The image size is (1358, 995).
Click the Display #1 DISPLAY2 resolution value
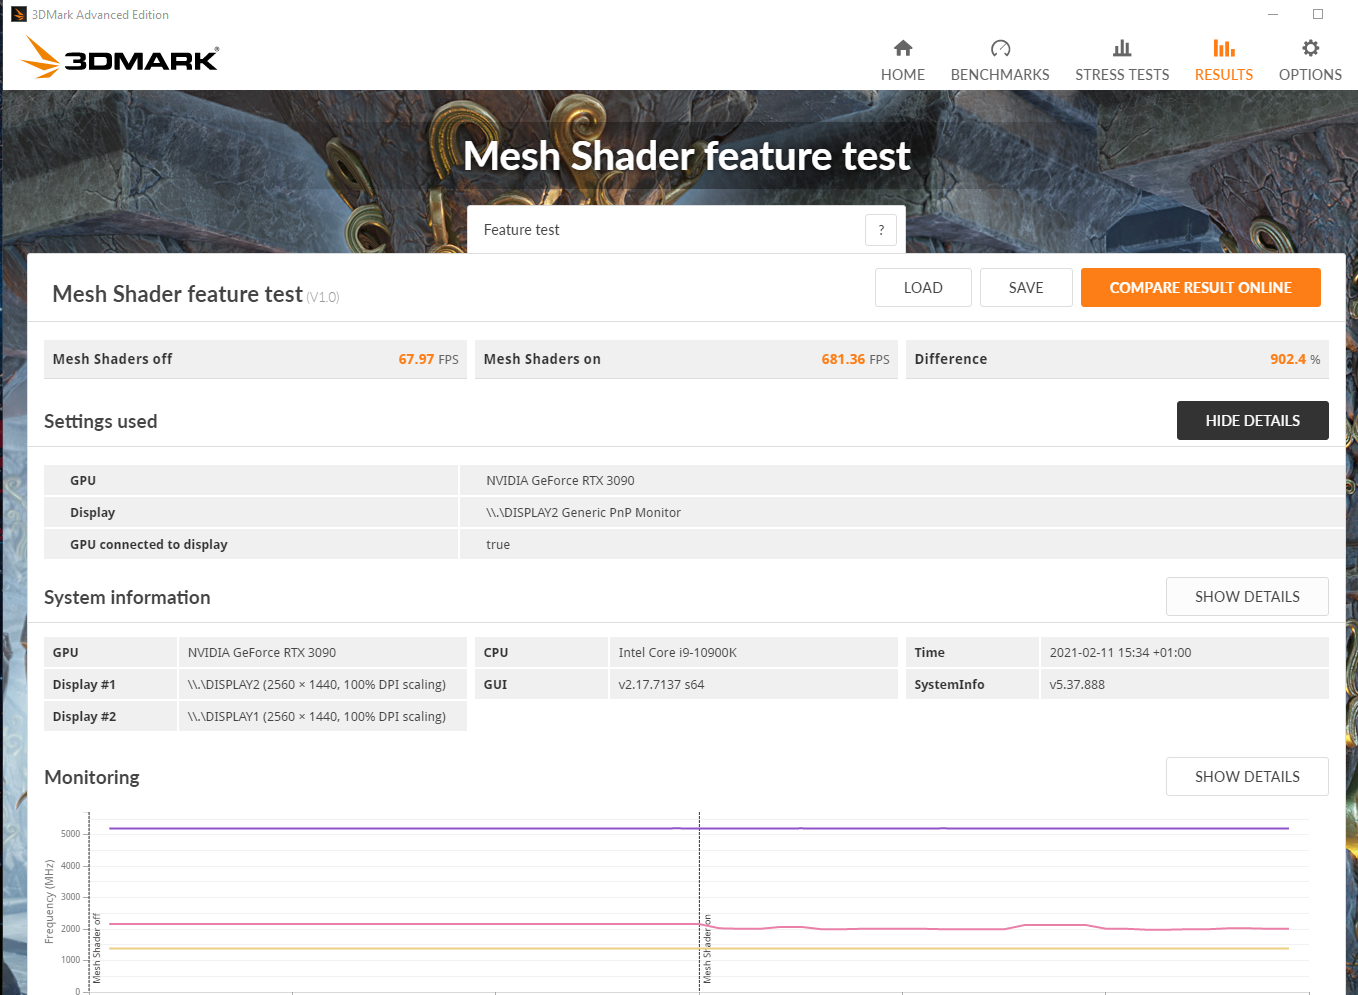316,684
